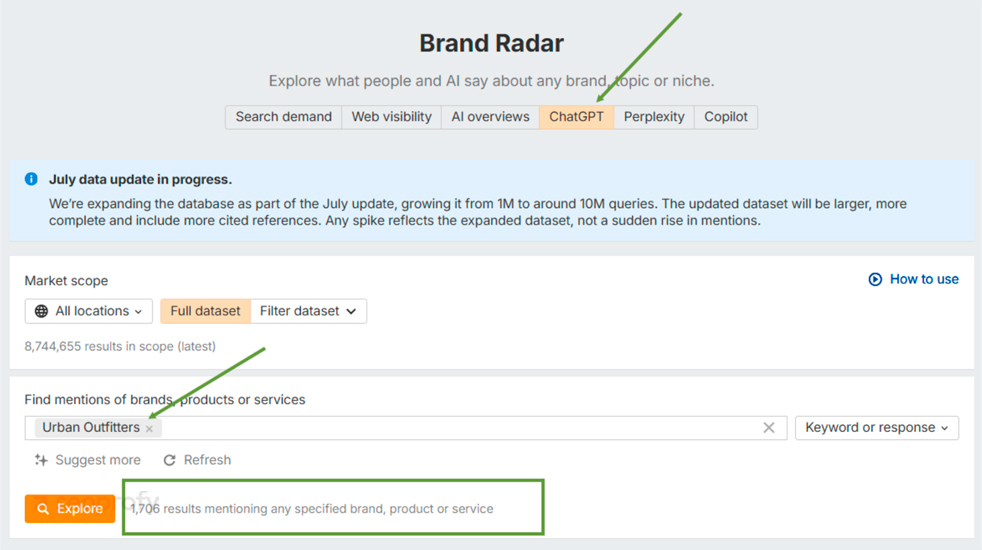982x550 pixels.
Task: Switch to the Search demand tab
Action: pos(283,117)
